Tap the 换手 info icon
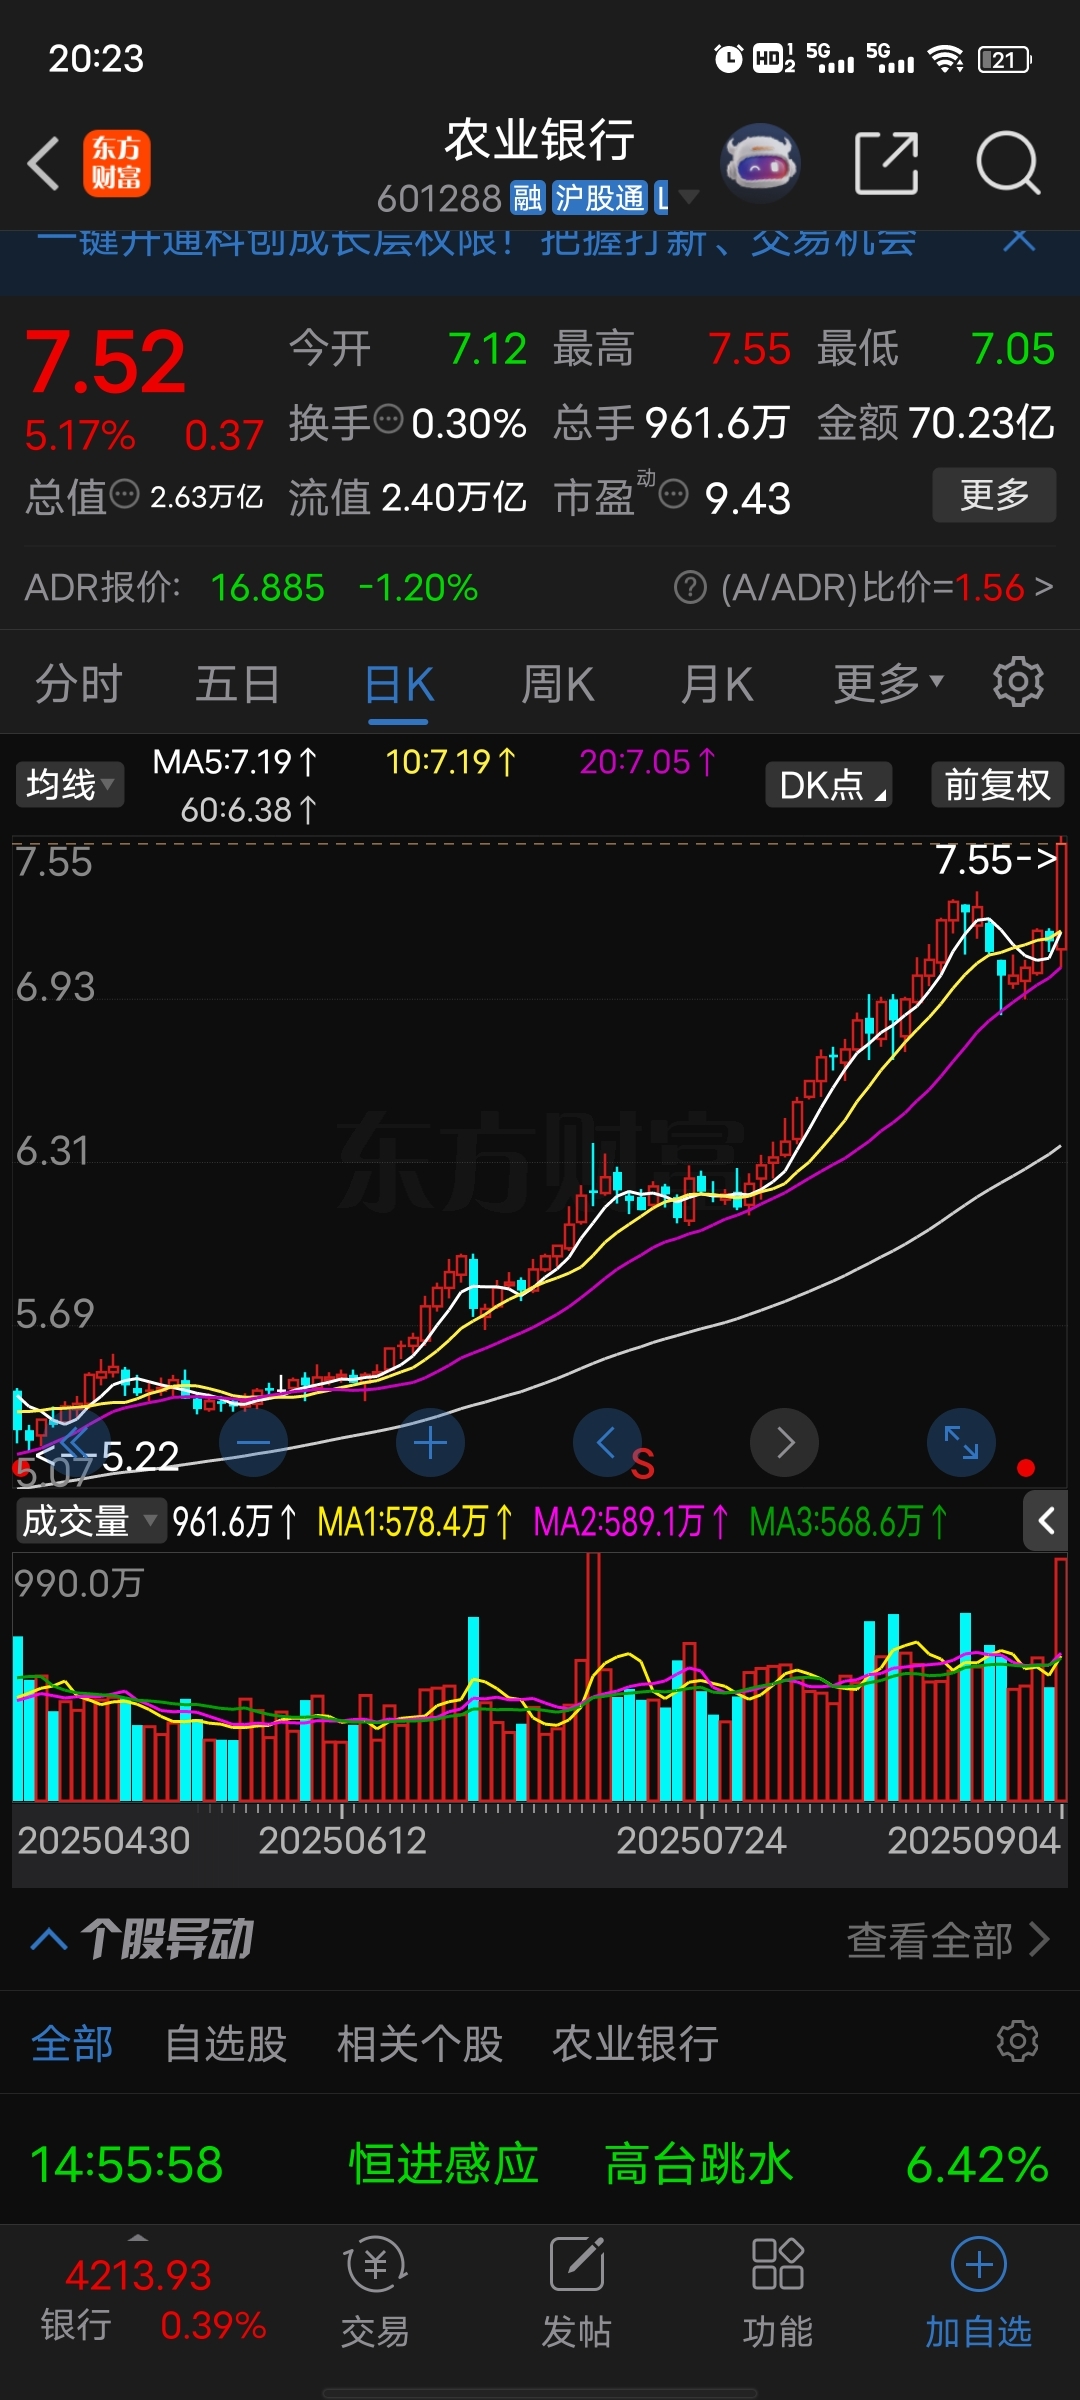1080x2400 pixels. click(x=388, y=419)
